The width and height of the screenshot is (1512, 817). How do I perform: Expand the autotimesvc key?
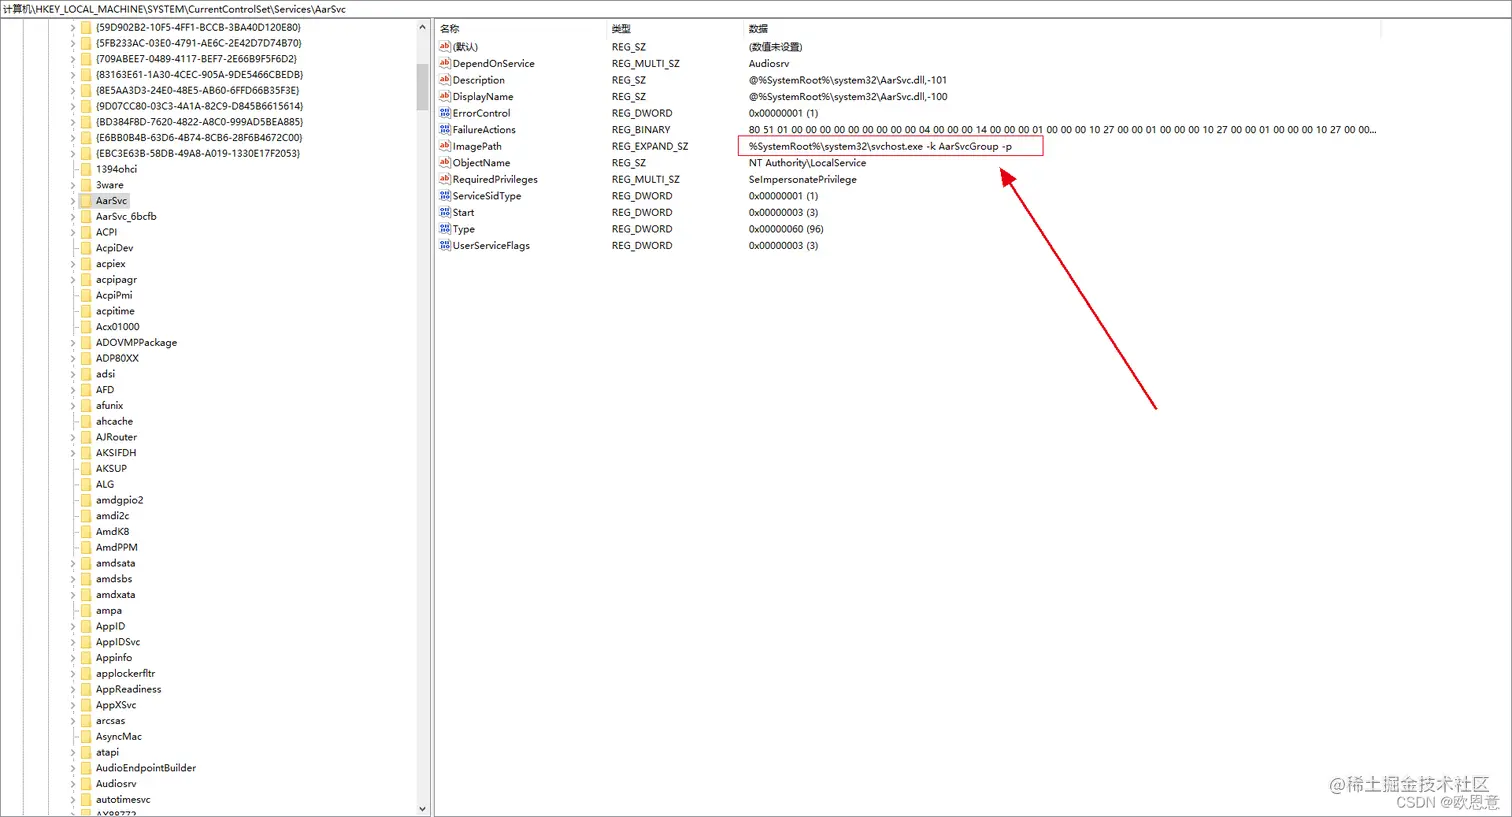pos(73,799)
